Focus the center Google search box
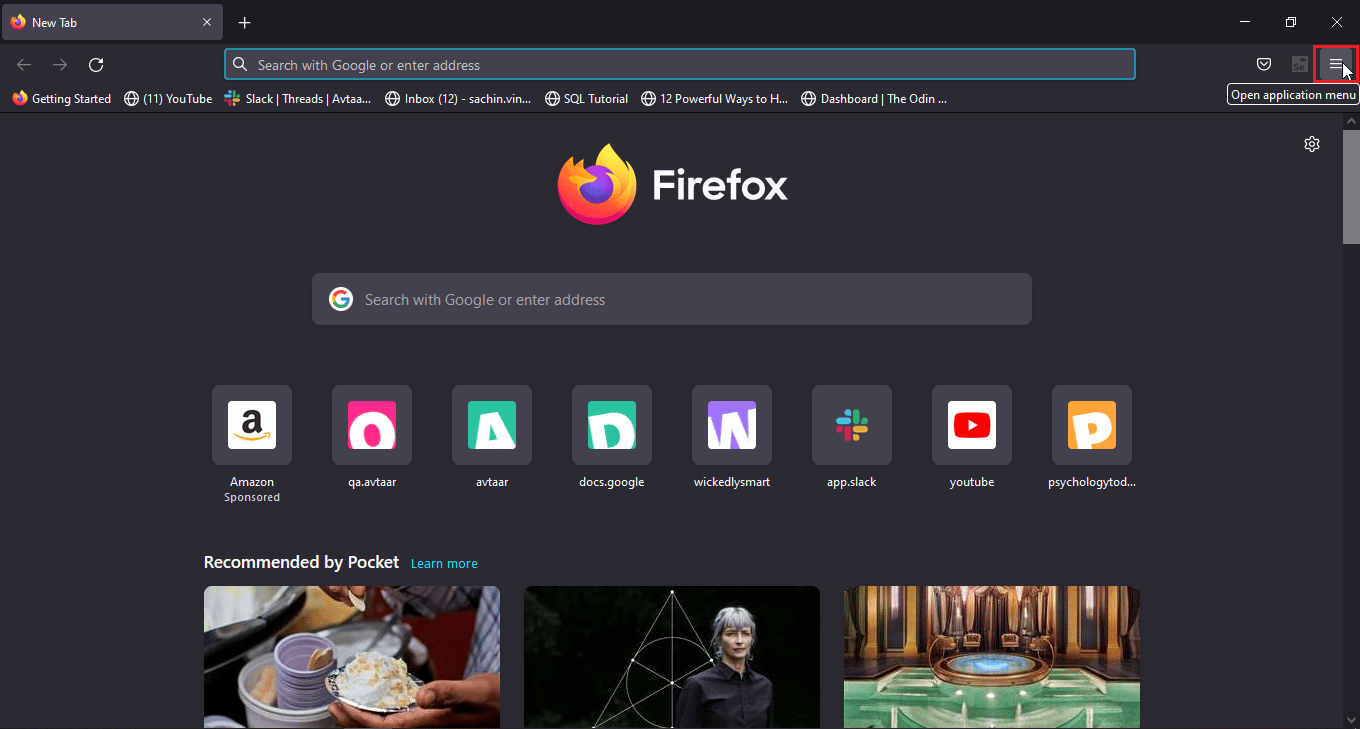Screen dimensions: 1360x729 click(x=672, y=299)
